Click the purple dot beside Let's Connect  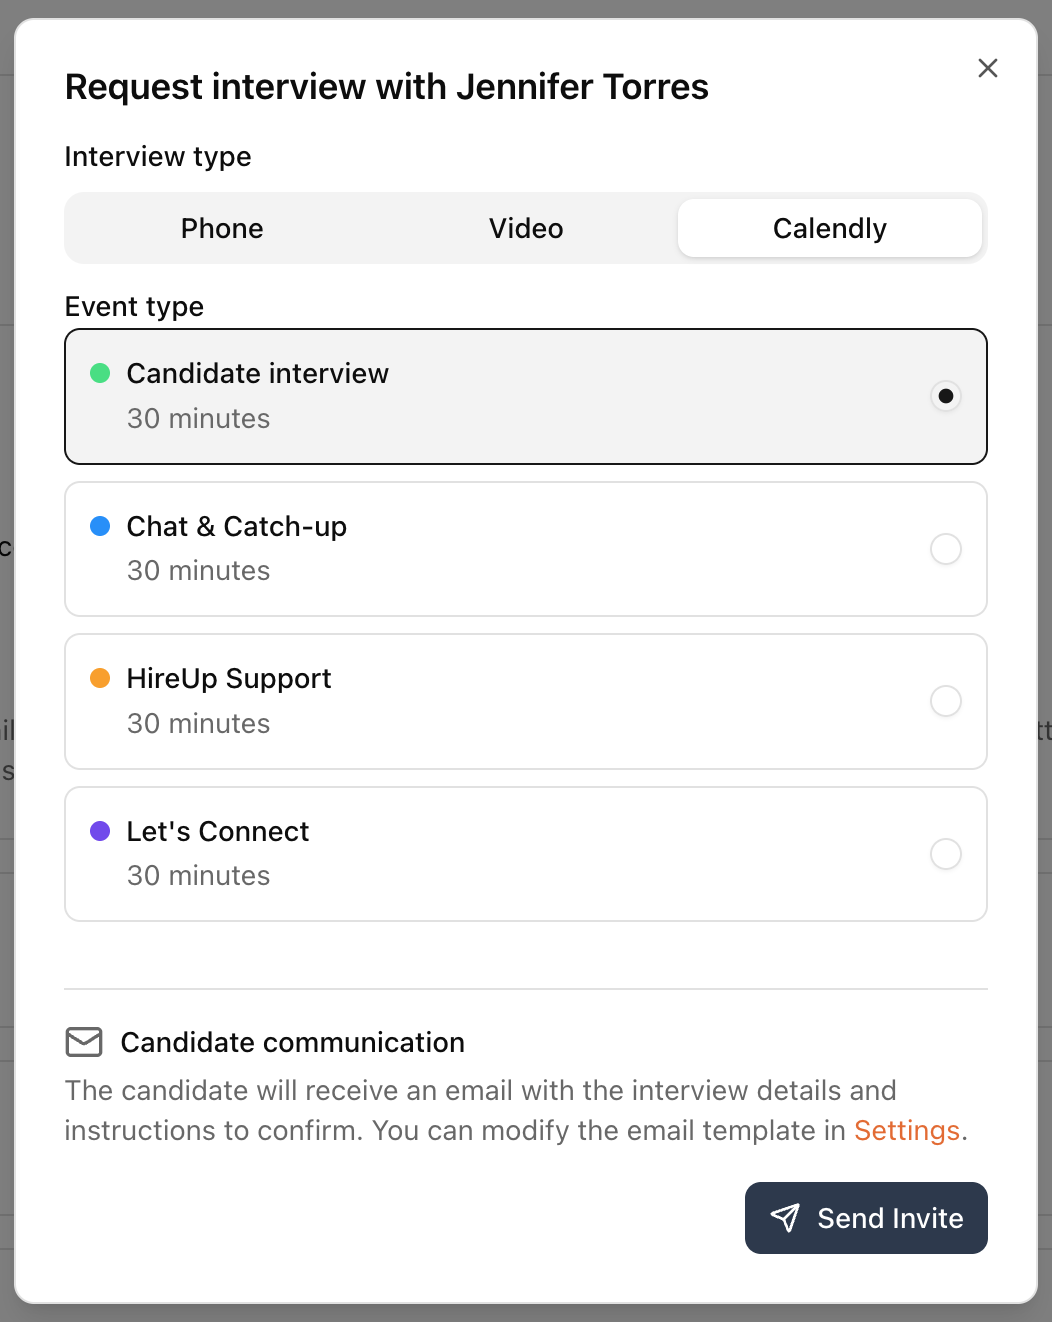pyautogui.click(x=100, y=830)
